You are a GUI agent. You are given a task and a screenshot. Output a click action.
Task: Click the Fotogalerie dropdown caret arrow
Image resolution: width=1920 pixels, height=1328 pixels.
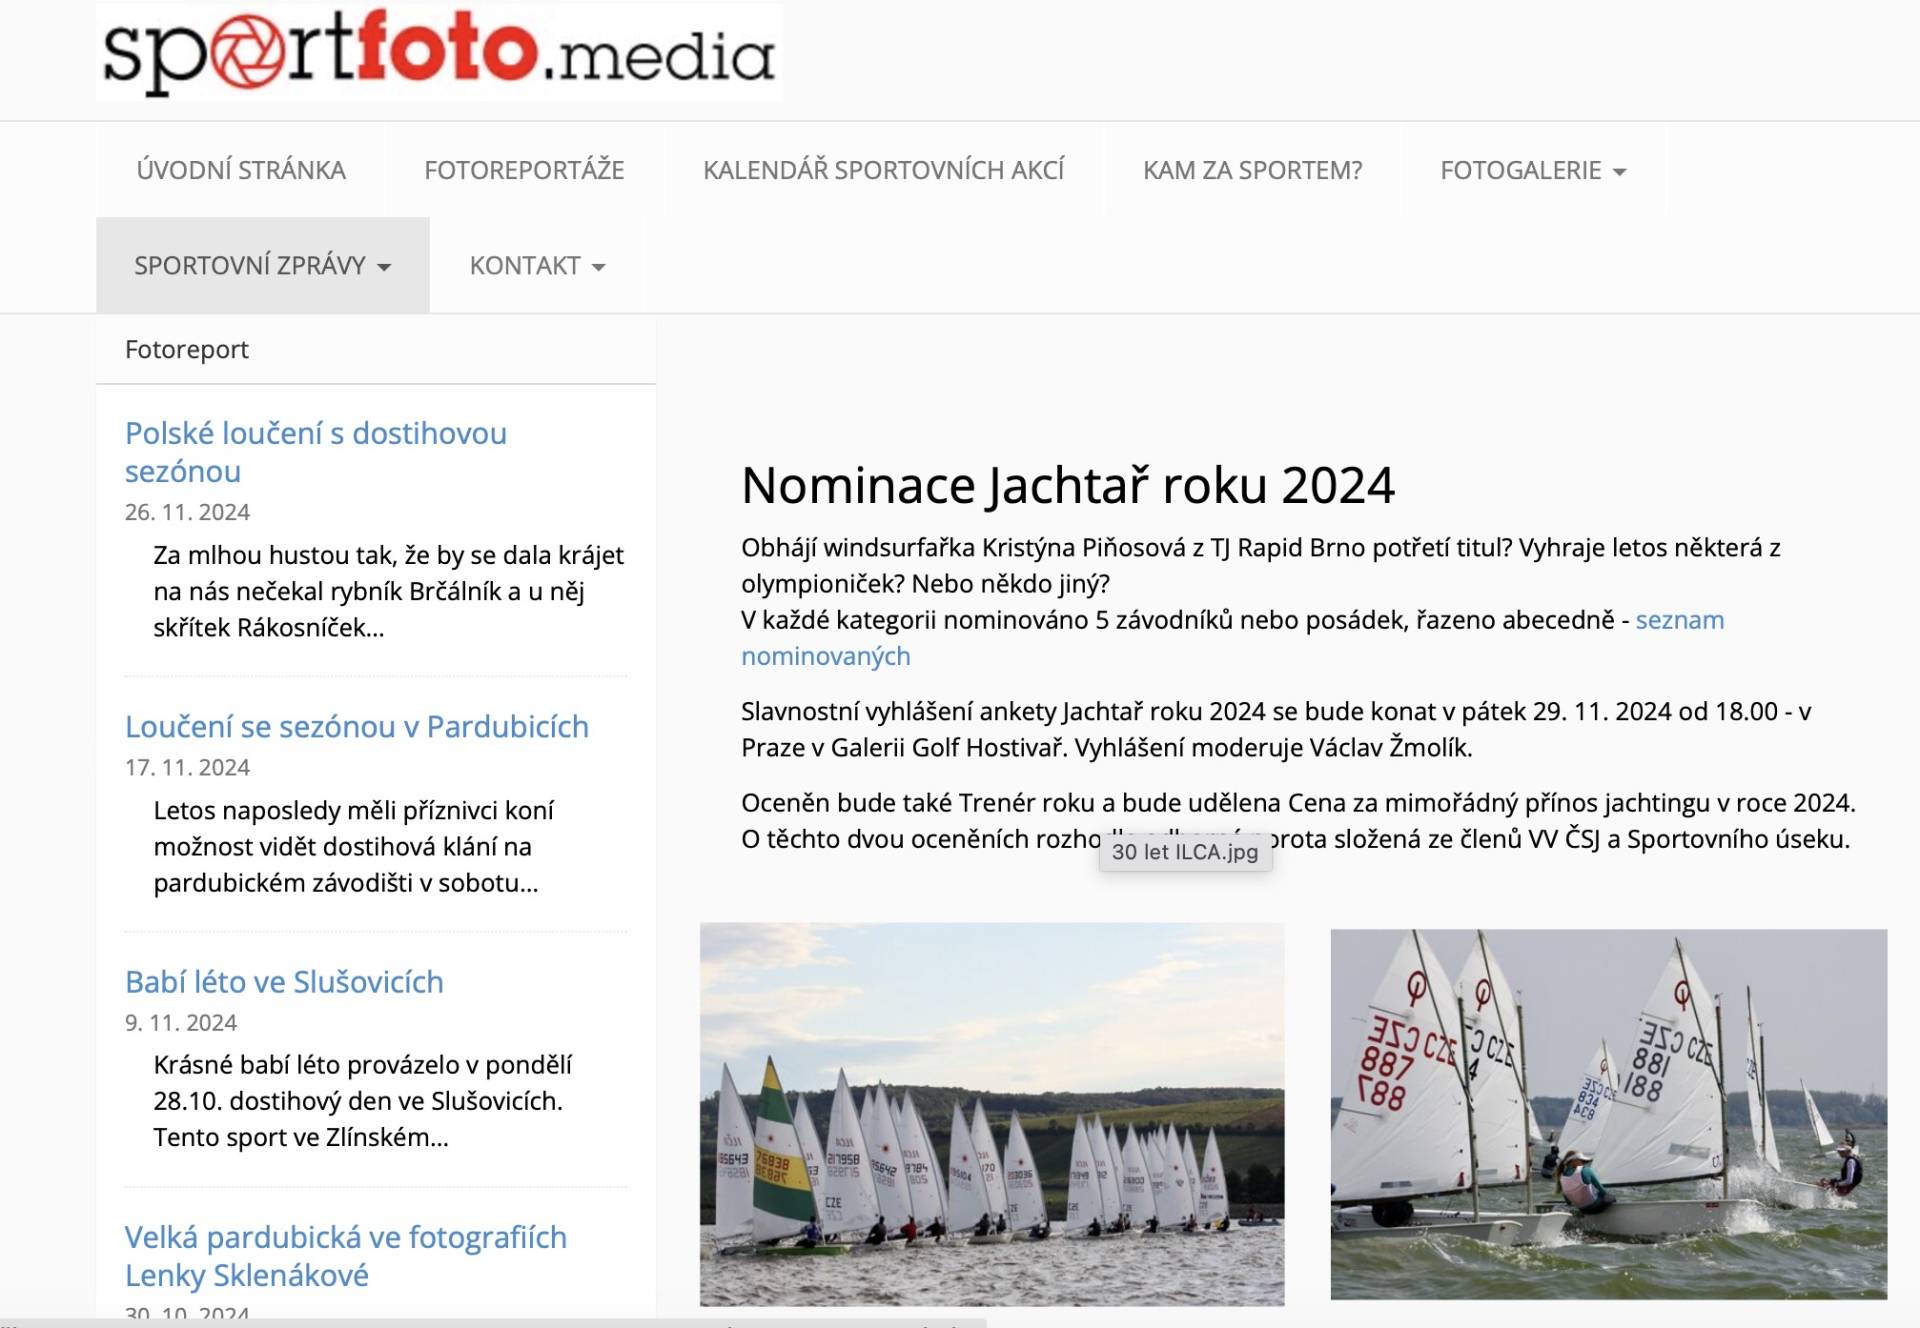tap(1620, 172)
